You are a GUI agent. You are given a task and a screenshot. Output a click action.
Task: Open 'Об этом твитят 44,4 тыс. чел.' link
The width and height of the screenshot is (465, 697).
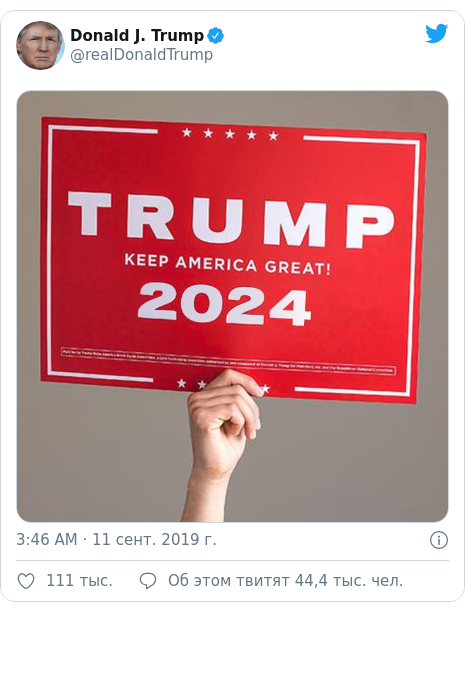click(285, 581)
